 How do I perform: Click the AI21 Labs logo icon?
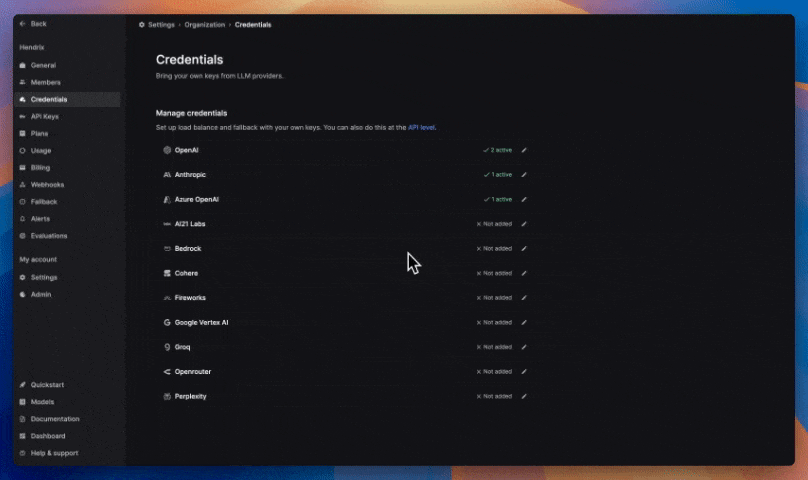(x=167, y=224)
